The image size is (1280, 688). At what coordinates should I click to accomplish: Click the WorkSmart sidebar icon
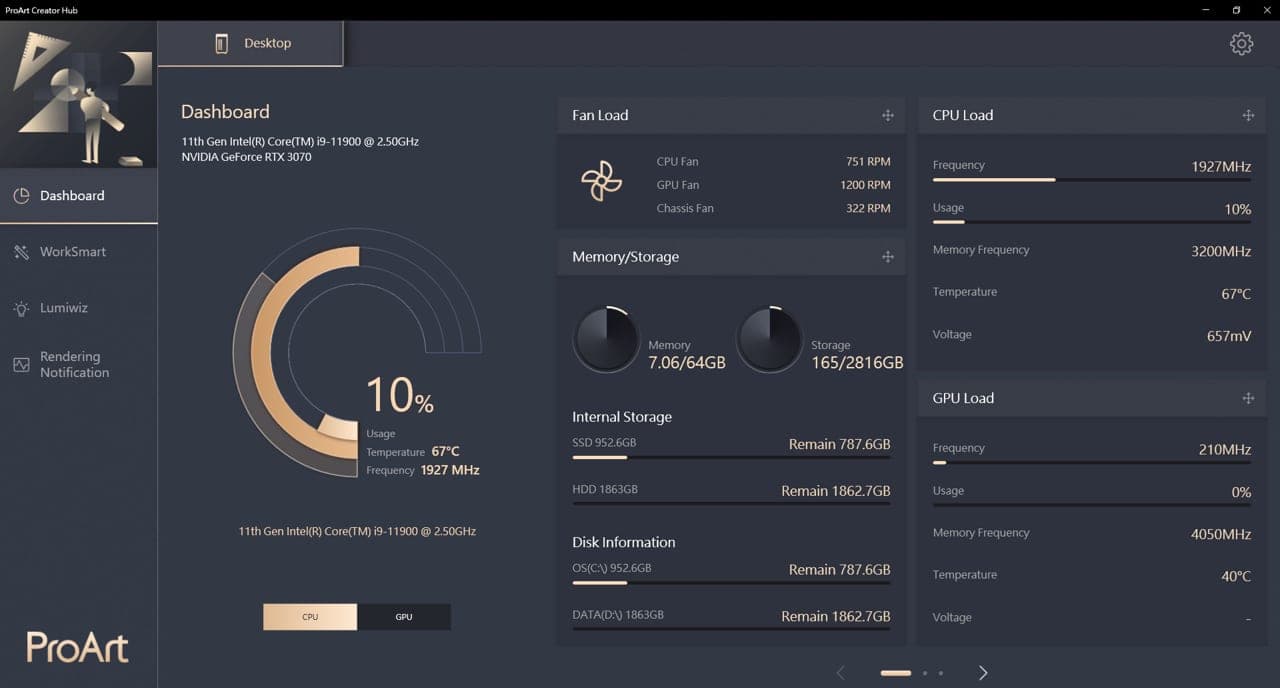pos(21,252)
